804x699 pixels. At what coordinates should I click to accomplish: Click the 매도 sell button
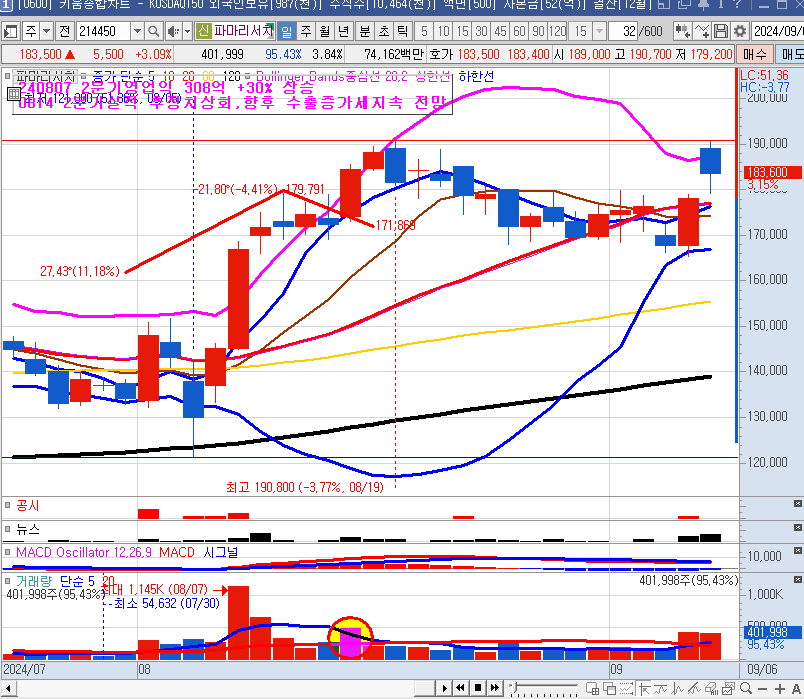coord(790,54)
